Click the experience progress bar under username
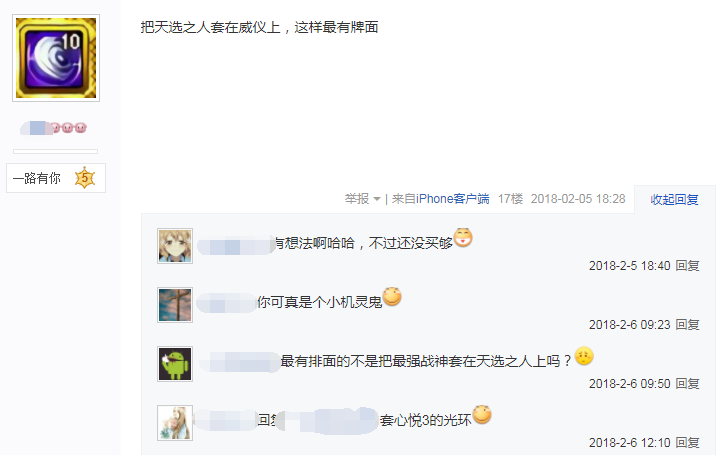The height and width of the screenshot is (455, 721). [x=55, y=151]
